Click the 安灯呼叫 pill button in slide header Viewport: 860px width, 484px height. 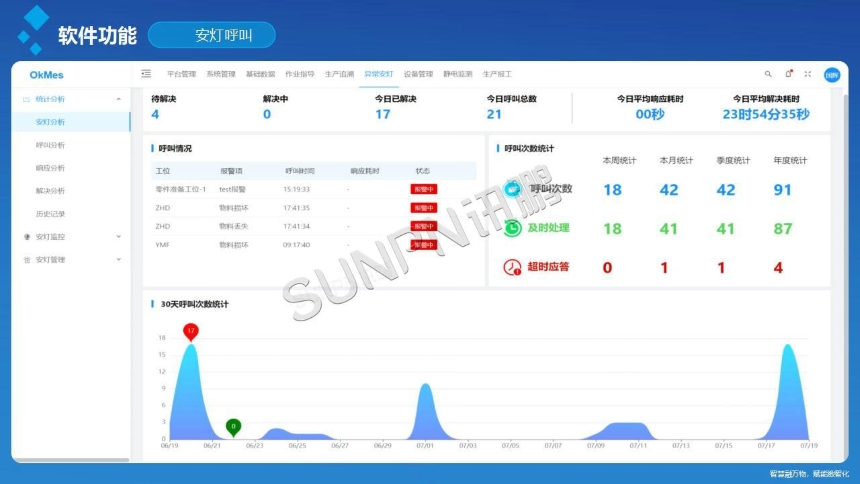click(212, 35)
